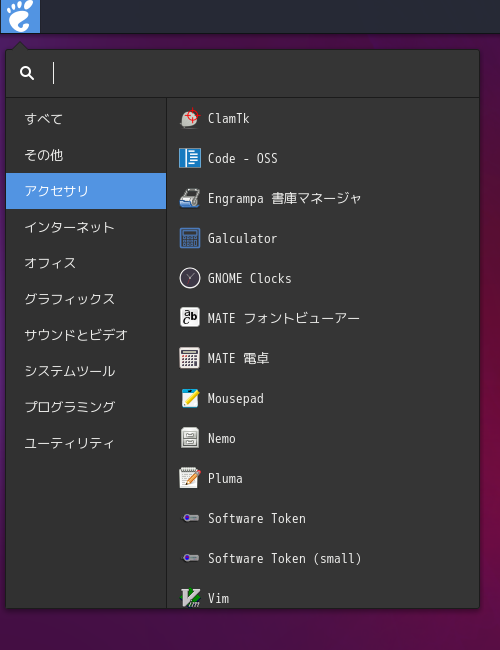The width and height of the screenshot is (500, 650).
Task: Click the Pluma label
Action: coord(225,478)
